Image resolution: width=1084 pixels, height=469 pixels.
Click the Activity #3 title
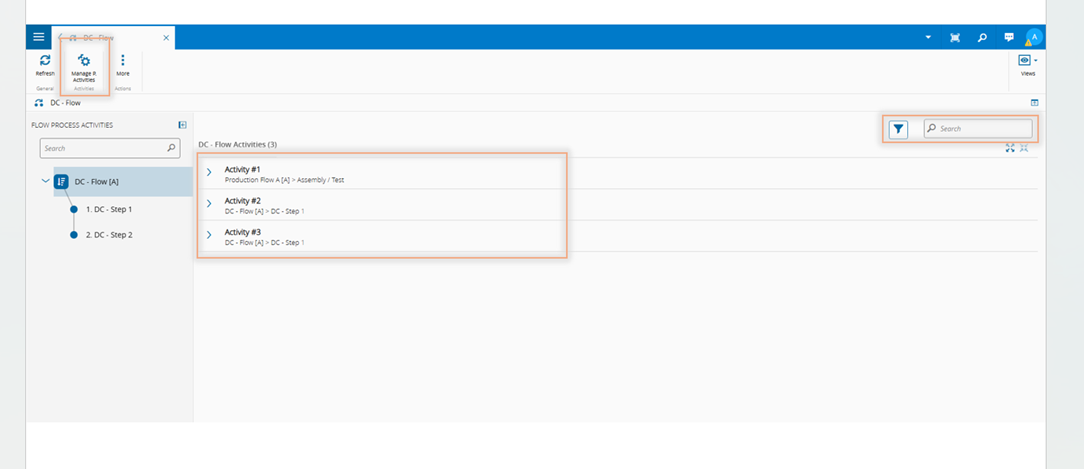pyautogui.click(x=243, y=232)
